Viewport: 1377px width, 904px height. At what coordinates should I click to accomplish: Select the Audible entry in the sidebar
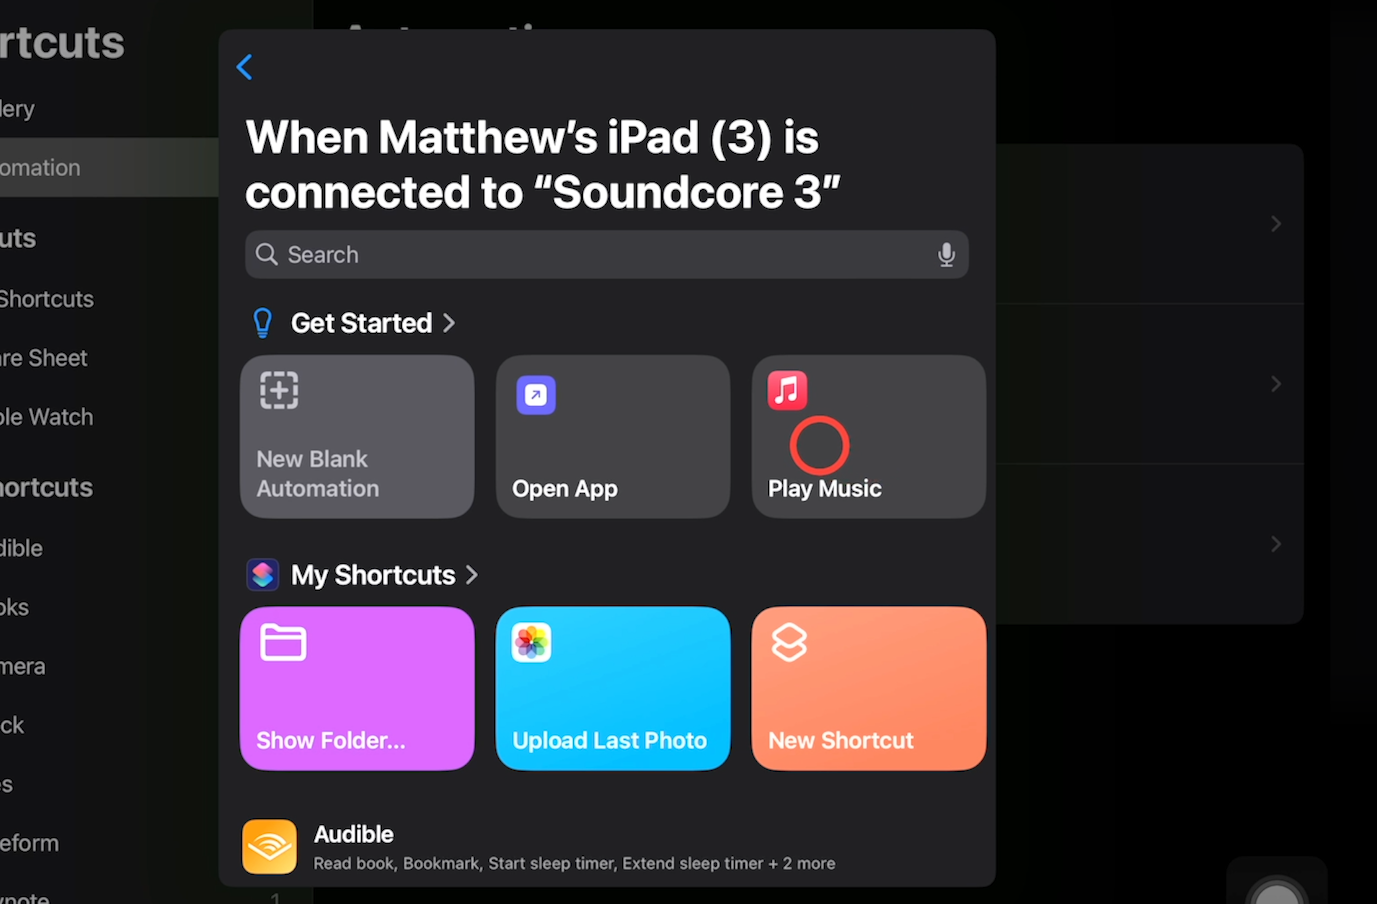[x=22, y=548]
